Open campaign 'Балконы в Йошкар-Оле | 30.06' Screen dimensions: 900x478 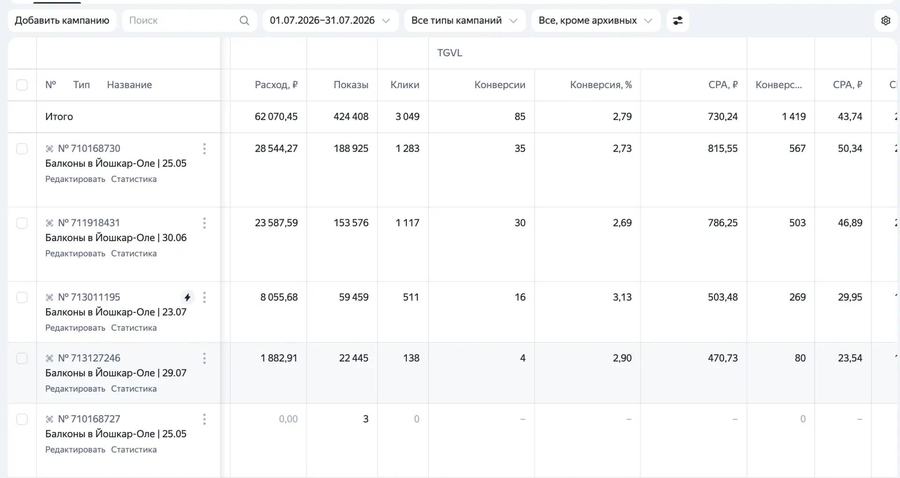pos(116,238)
